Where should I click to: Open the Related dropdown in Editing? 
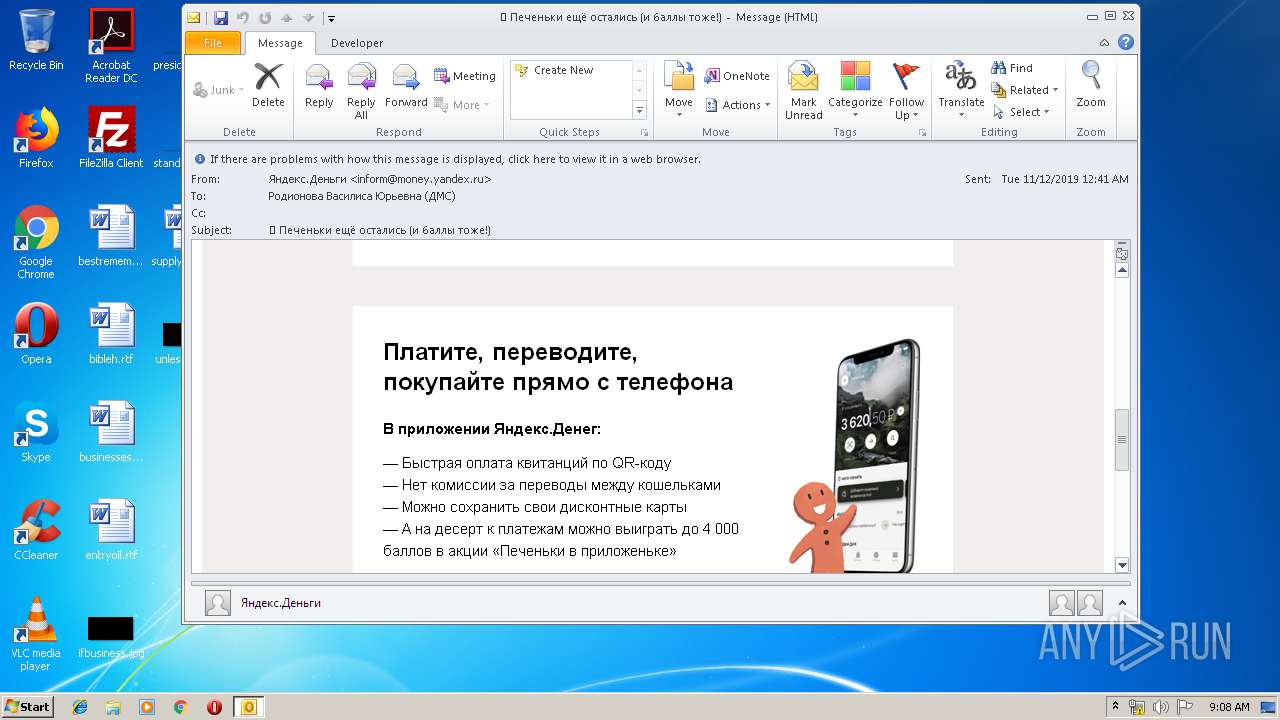1025,90
